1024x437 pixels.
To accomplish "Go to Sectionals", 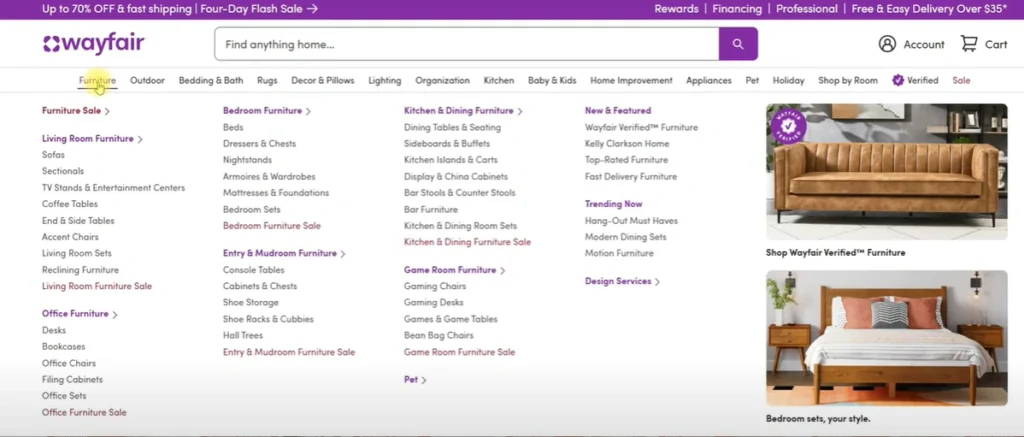I will point(63,171).
